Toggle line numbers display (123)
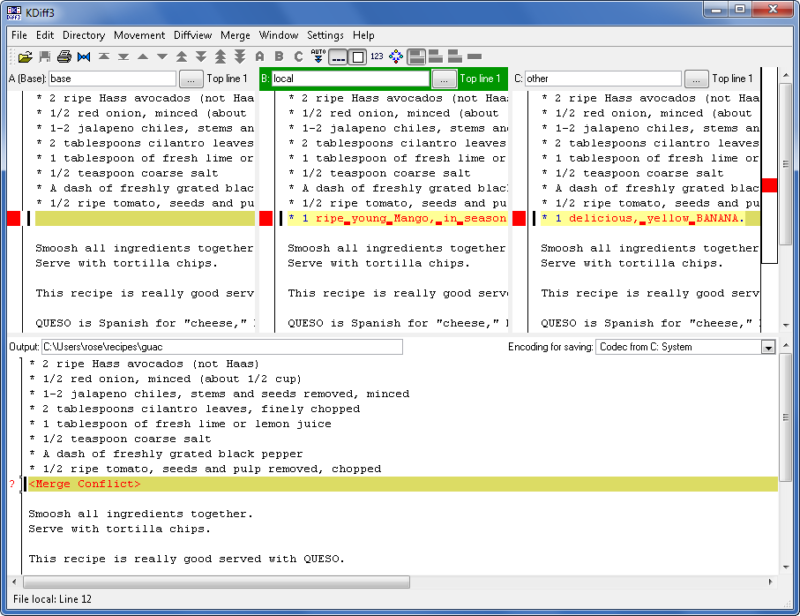The image size is (800, 616). point(376,57)
